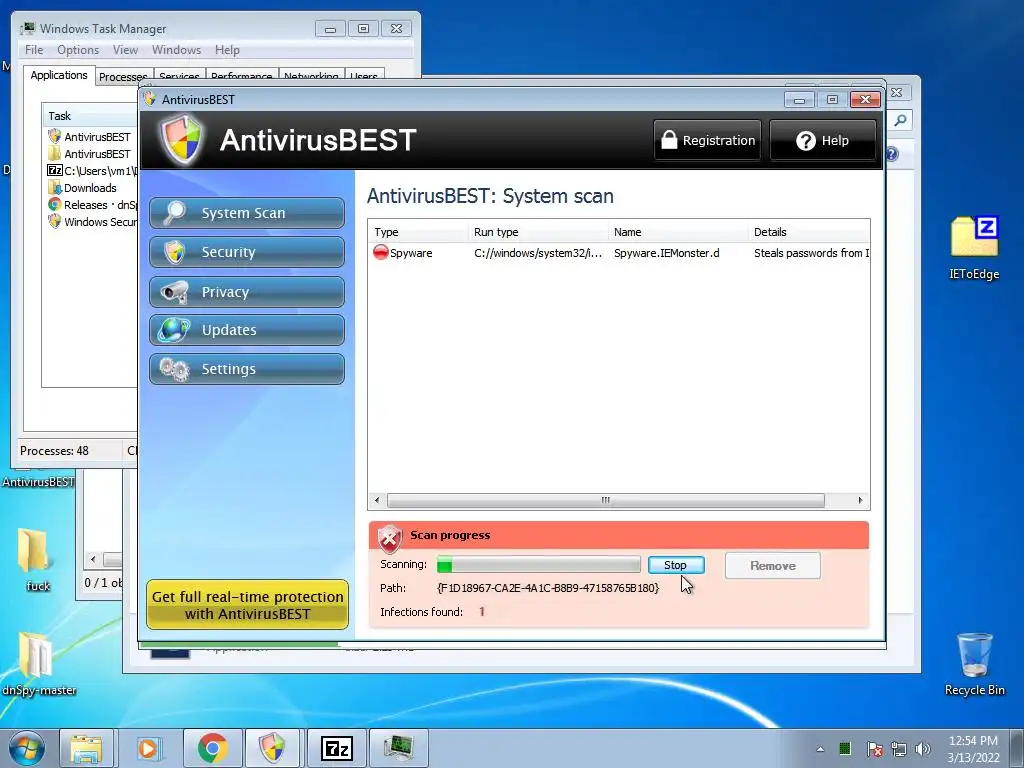Open the IEToEdge desktop archive icon

click(x=974, y=247)
